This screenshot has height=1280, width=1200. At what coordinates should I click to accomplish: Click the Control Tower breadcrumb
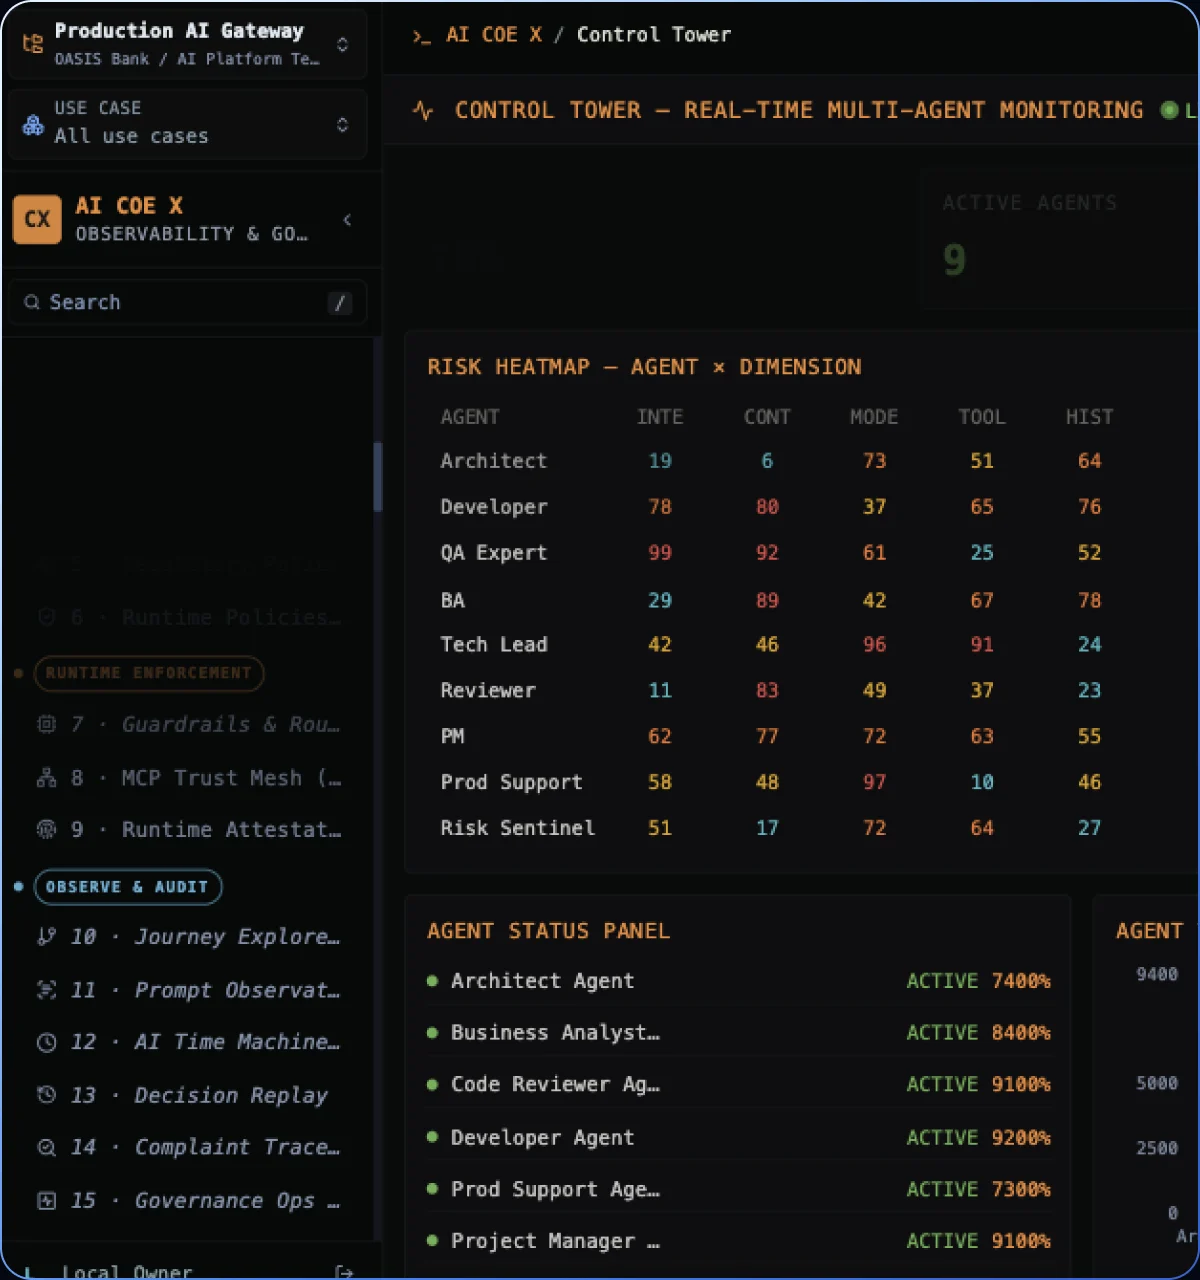[x=654, y=35]
